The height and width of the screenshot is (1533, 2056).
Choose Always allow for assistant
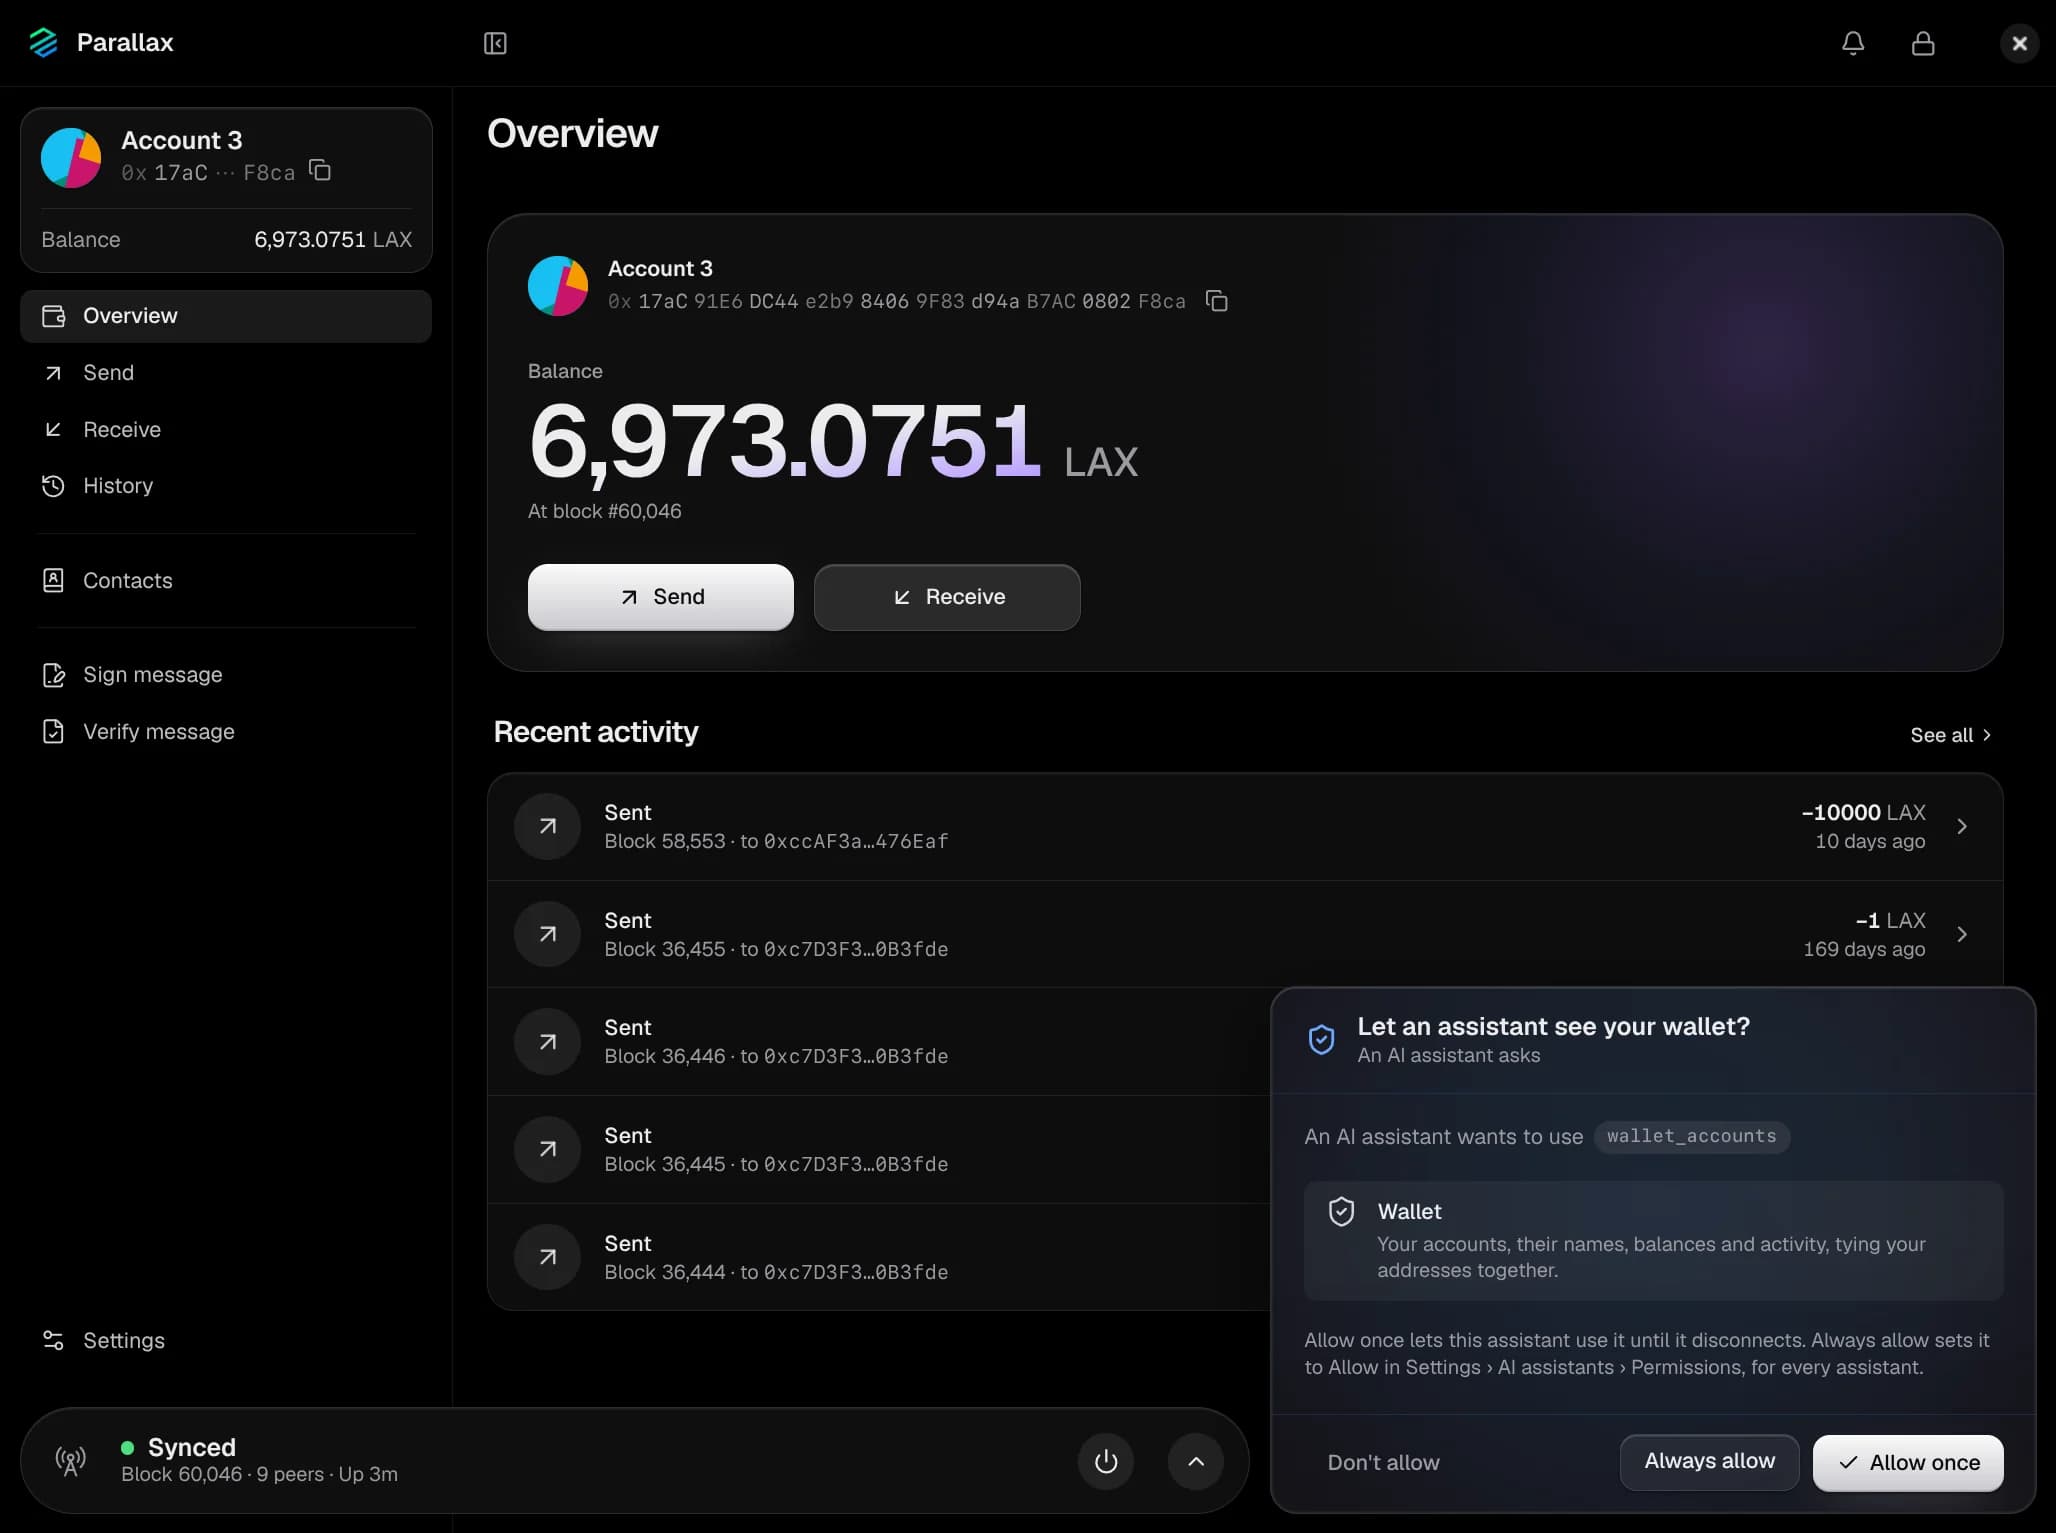click(x=1710, y=1462)
